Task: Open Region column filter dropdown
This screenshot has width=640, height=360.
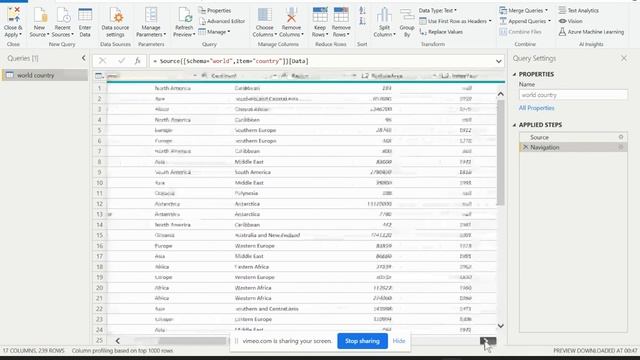Action: (353, 76)
